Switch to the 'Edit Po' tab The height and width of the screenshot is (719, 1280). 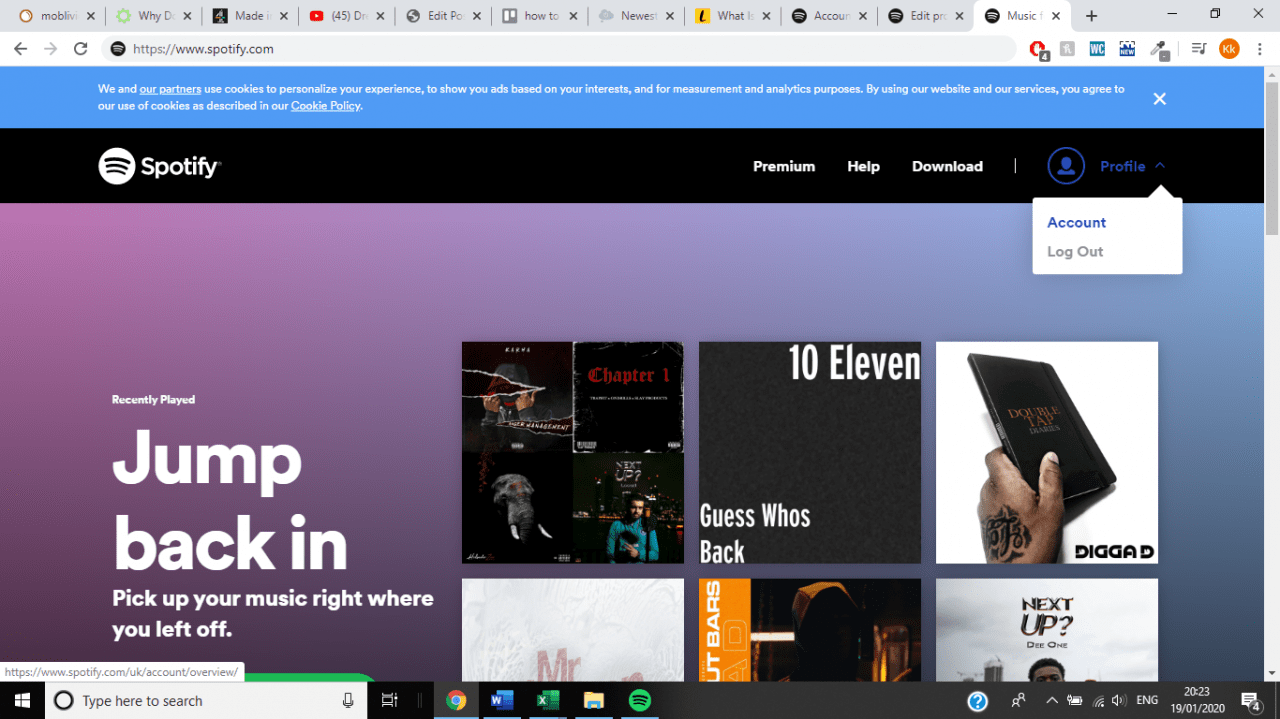442,16
